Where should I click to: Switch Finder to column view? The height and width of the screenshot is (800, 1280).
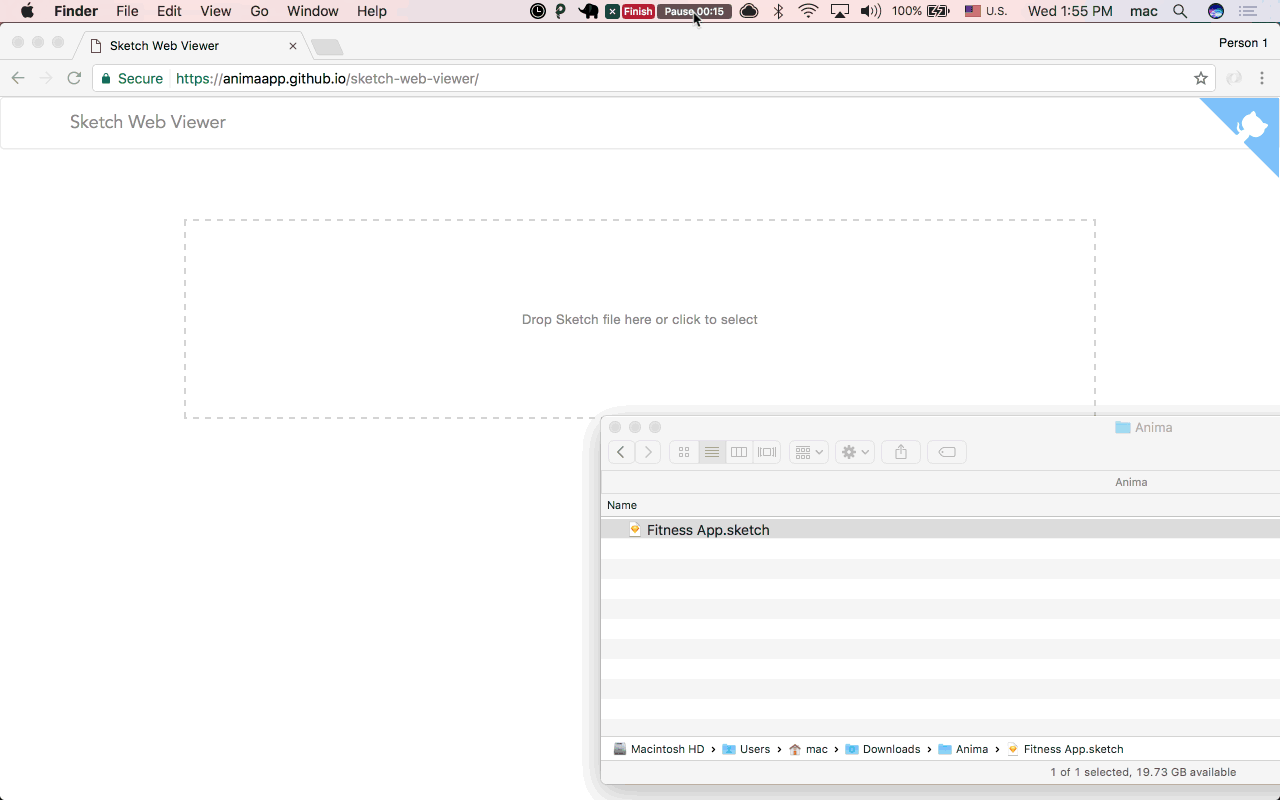pos(739,452)
